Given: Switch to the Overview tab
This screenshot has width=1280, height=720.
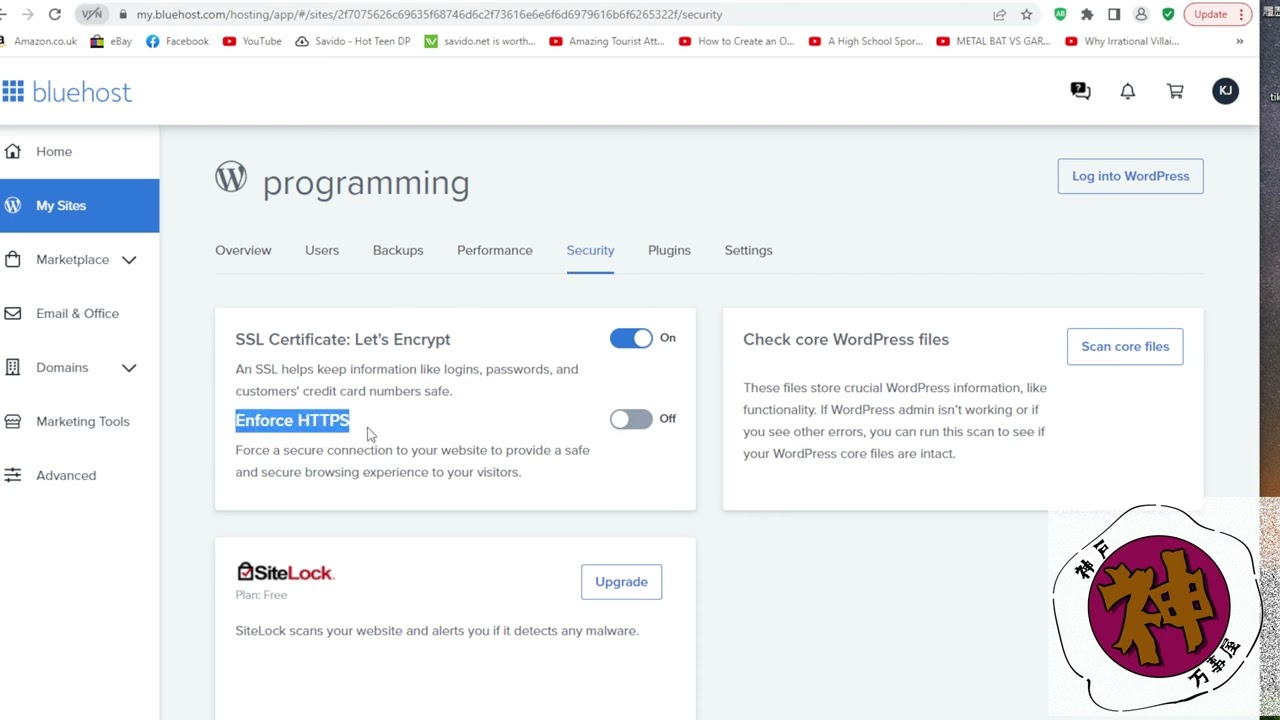Looking at the screenshot, I should [x=243, y=250].
